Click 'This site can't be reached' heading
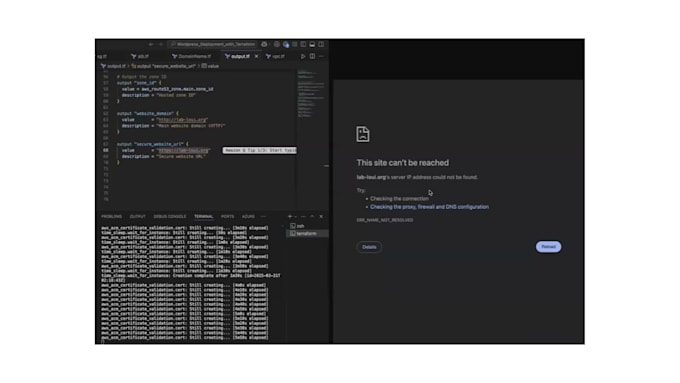 tap(402, 163)
